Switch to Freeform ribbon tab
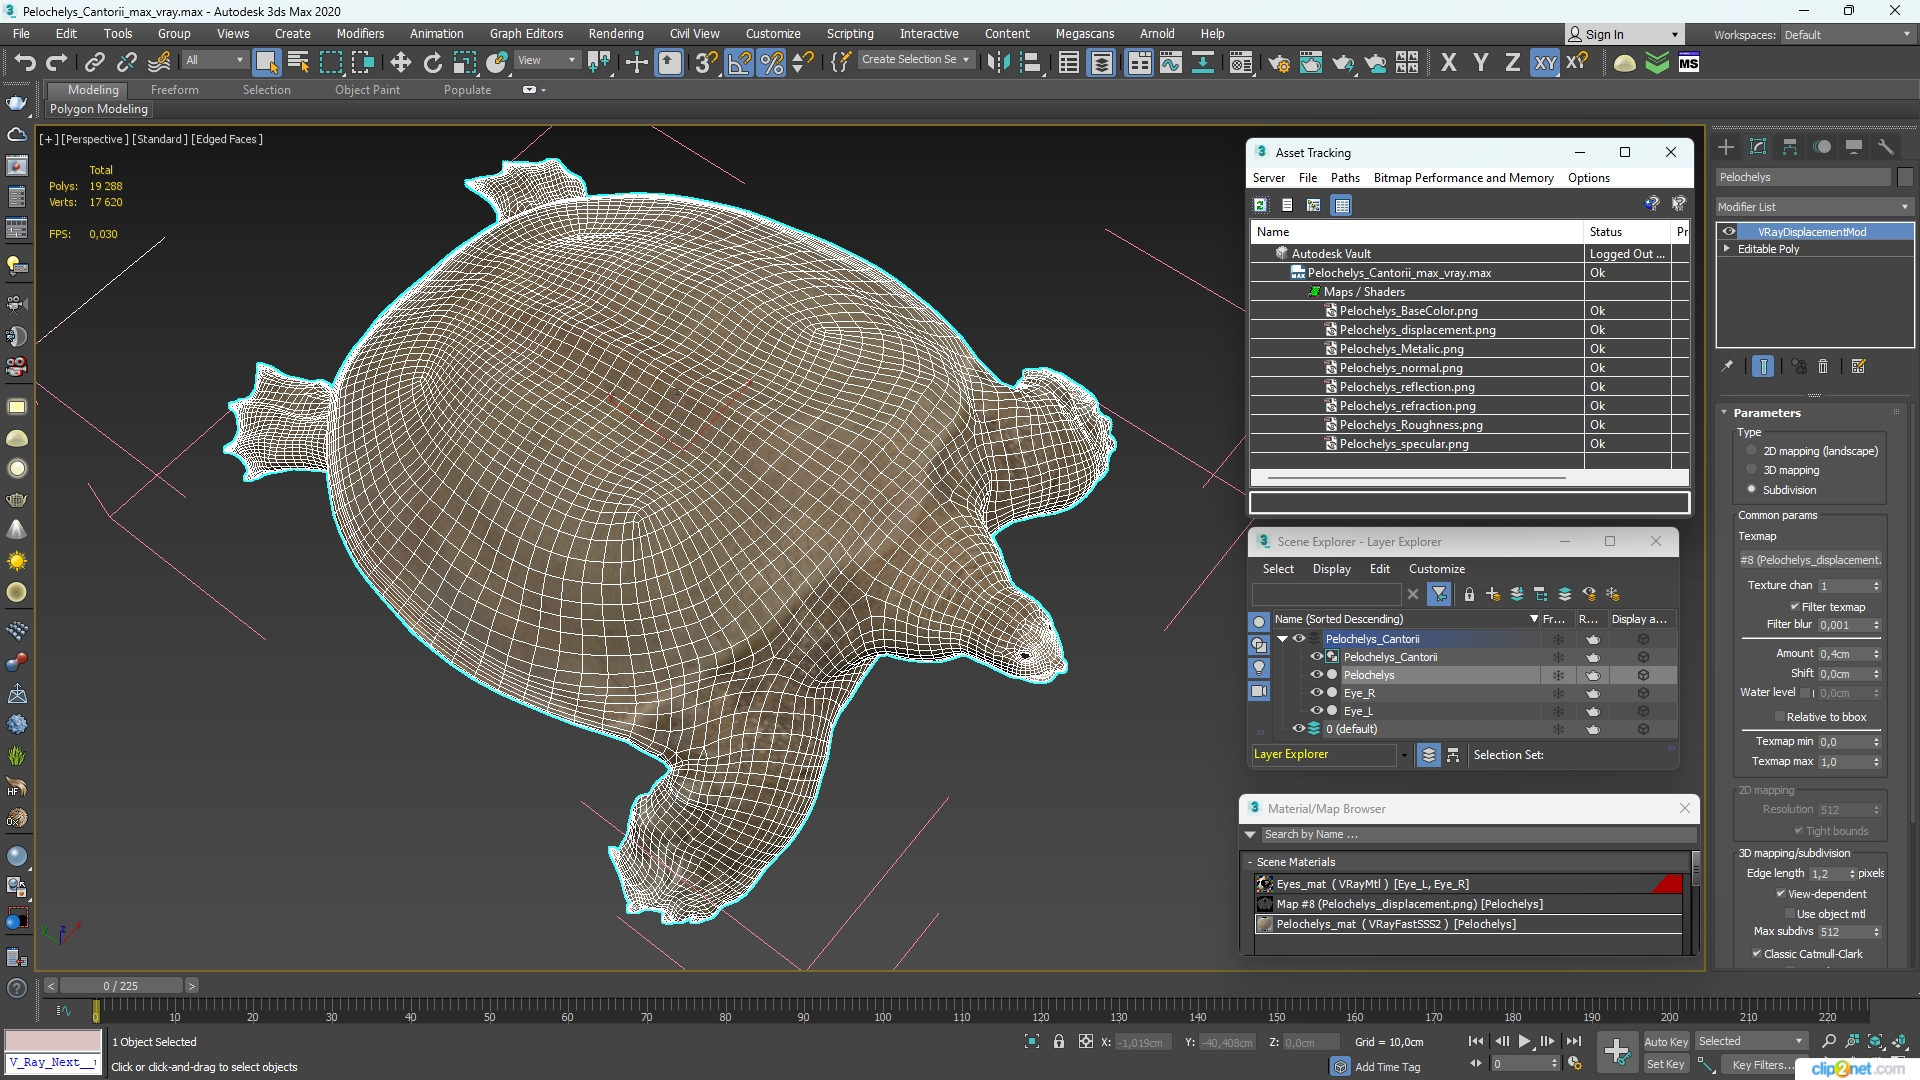The width and height of the screenshot is (1920, 1080). pyautogui.click(x=175, y=90)
